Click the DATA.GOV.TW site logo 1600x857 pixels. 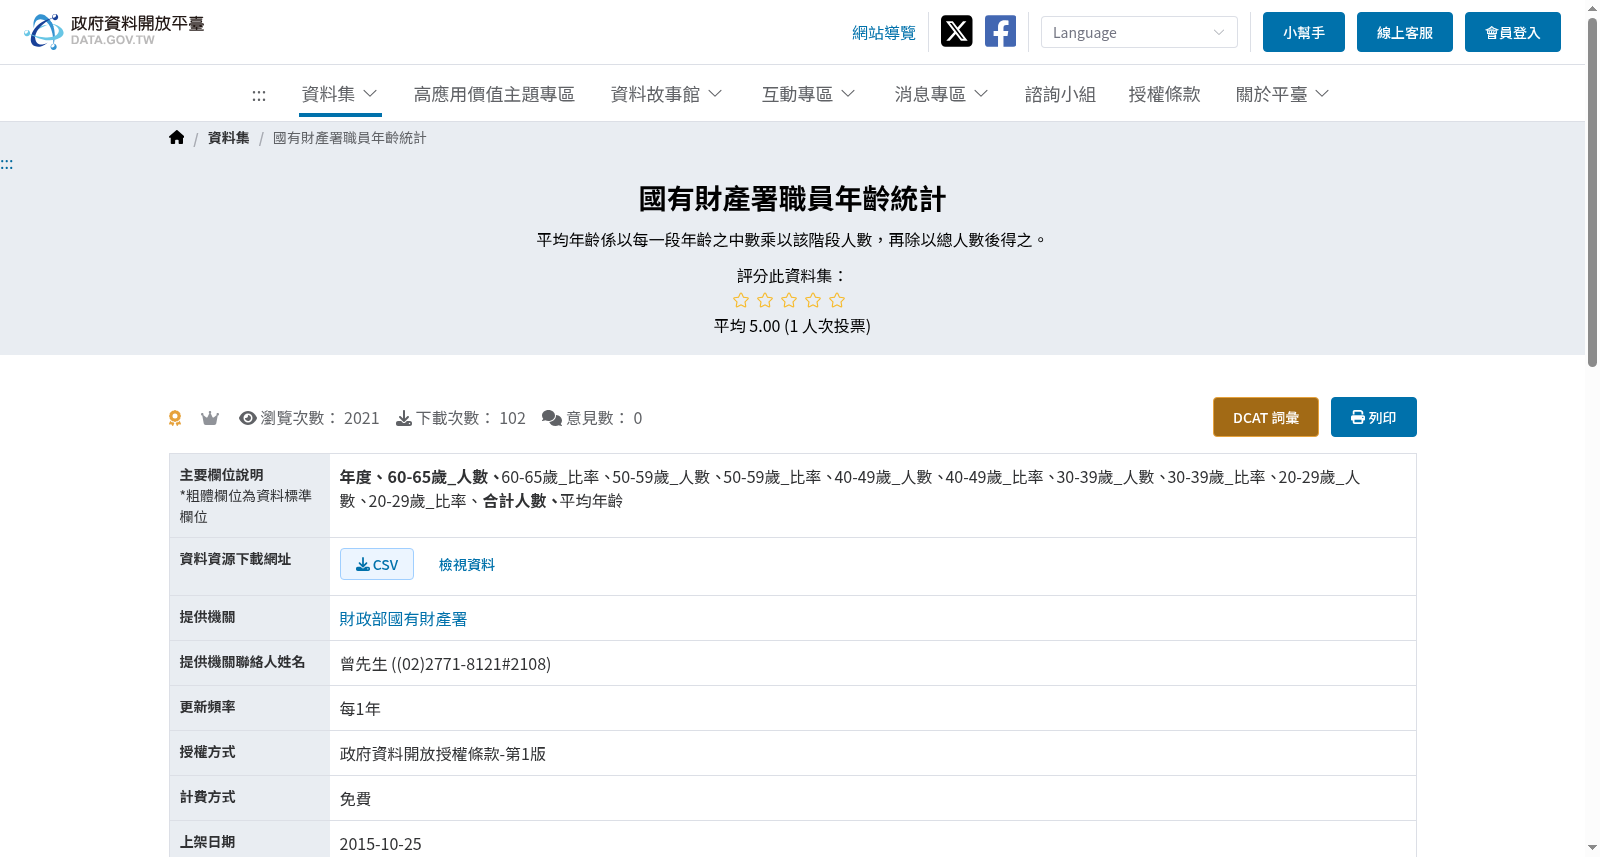pyautogui.click(x=114, y=31)
